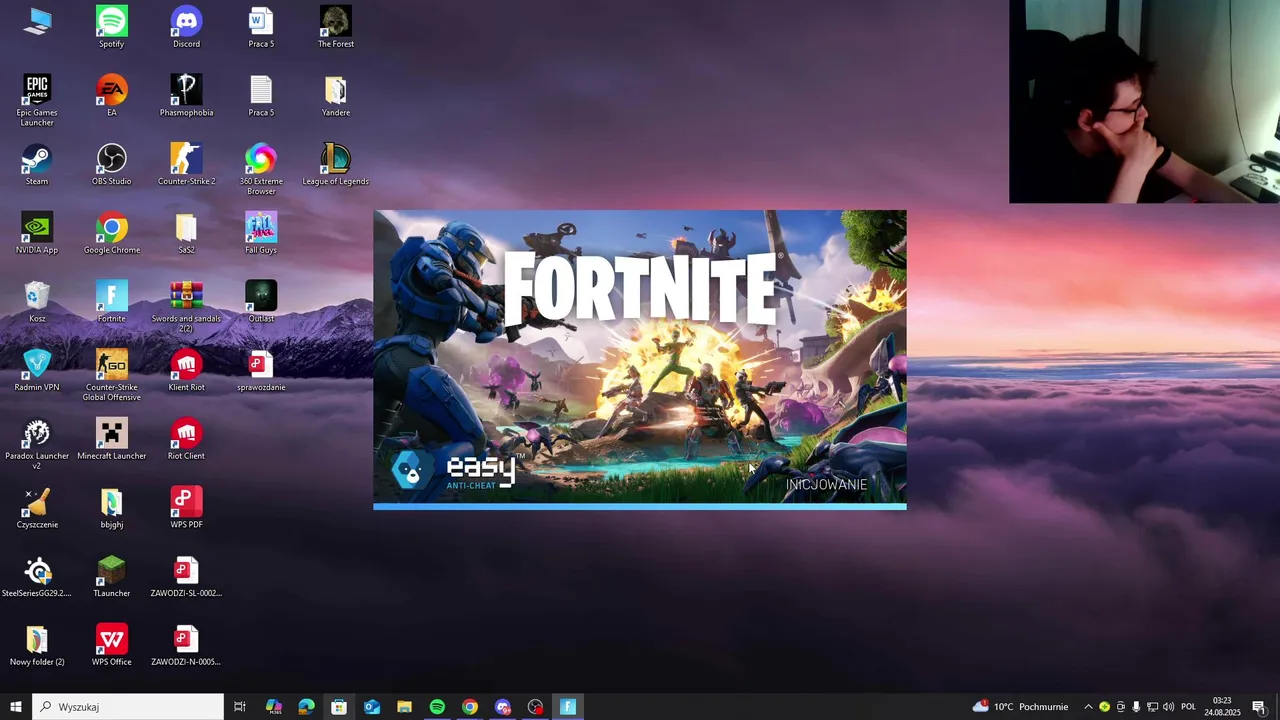Screen dimensions: 1280x720
Task: Switch the POL input language indicator
Action: (1188, 707)
